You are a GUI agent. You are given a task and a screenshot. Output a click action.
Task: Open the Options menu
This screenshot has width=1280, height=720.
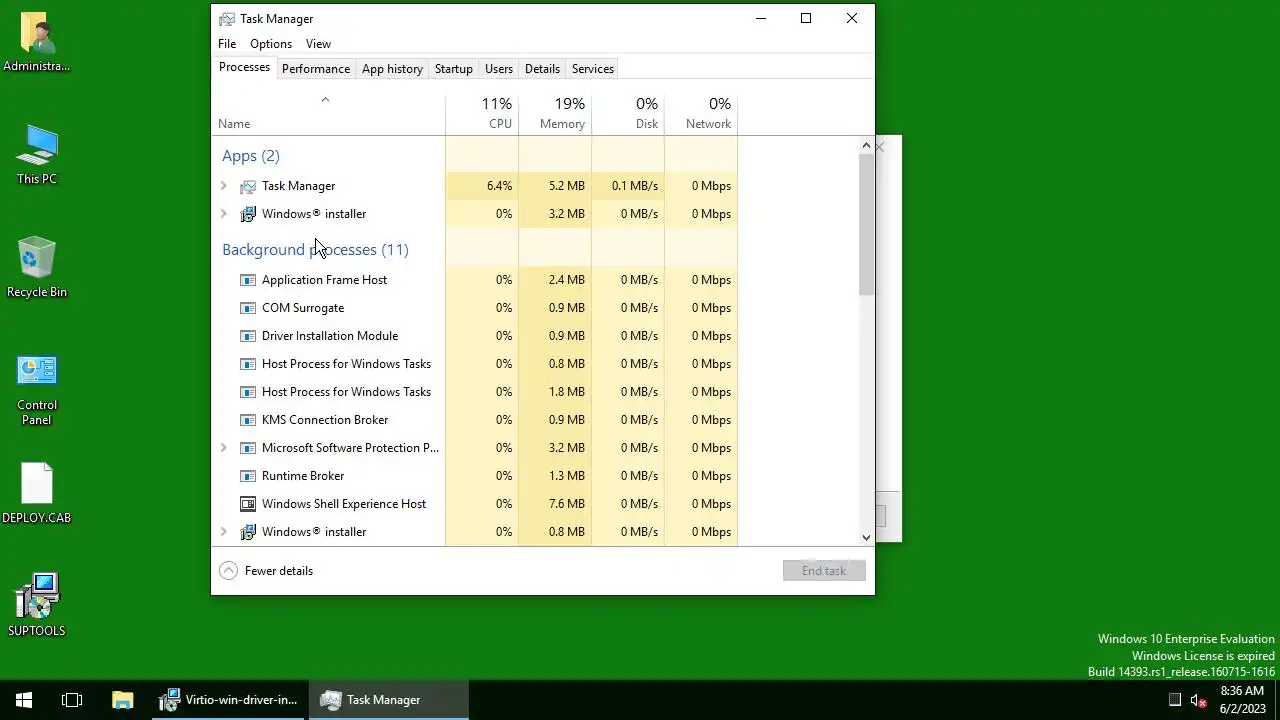point(271,44)
